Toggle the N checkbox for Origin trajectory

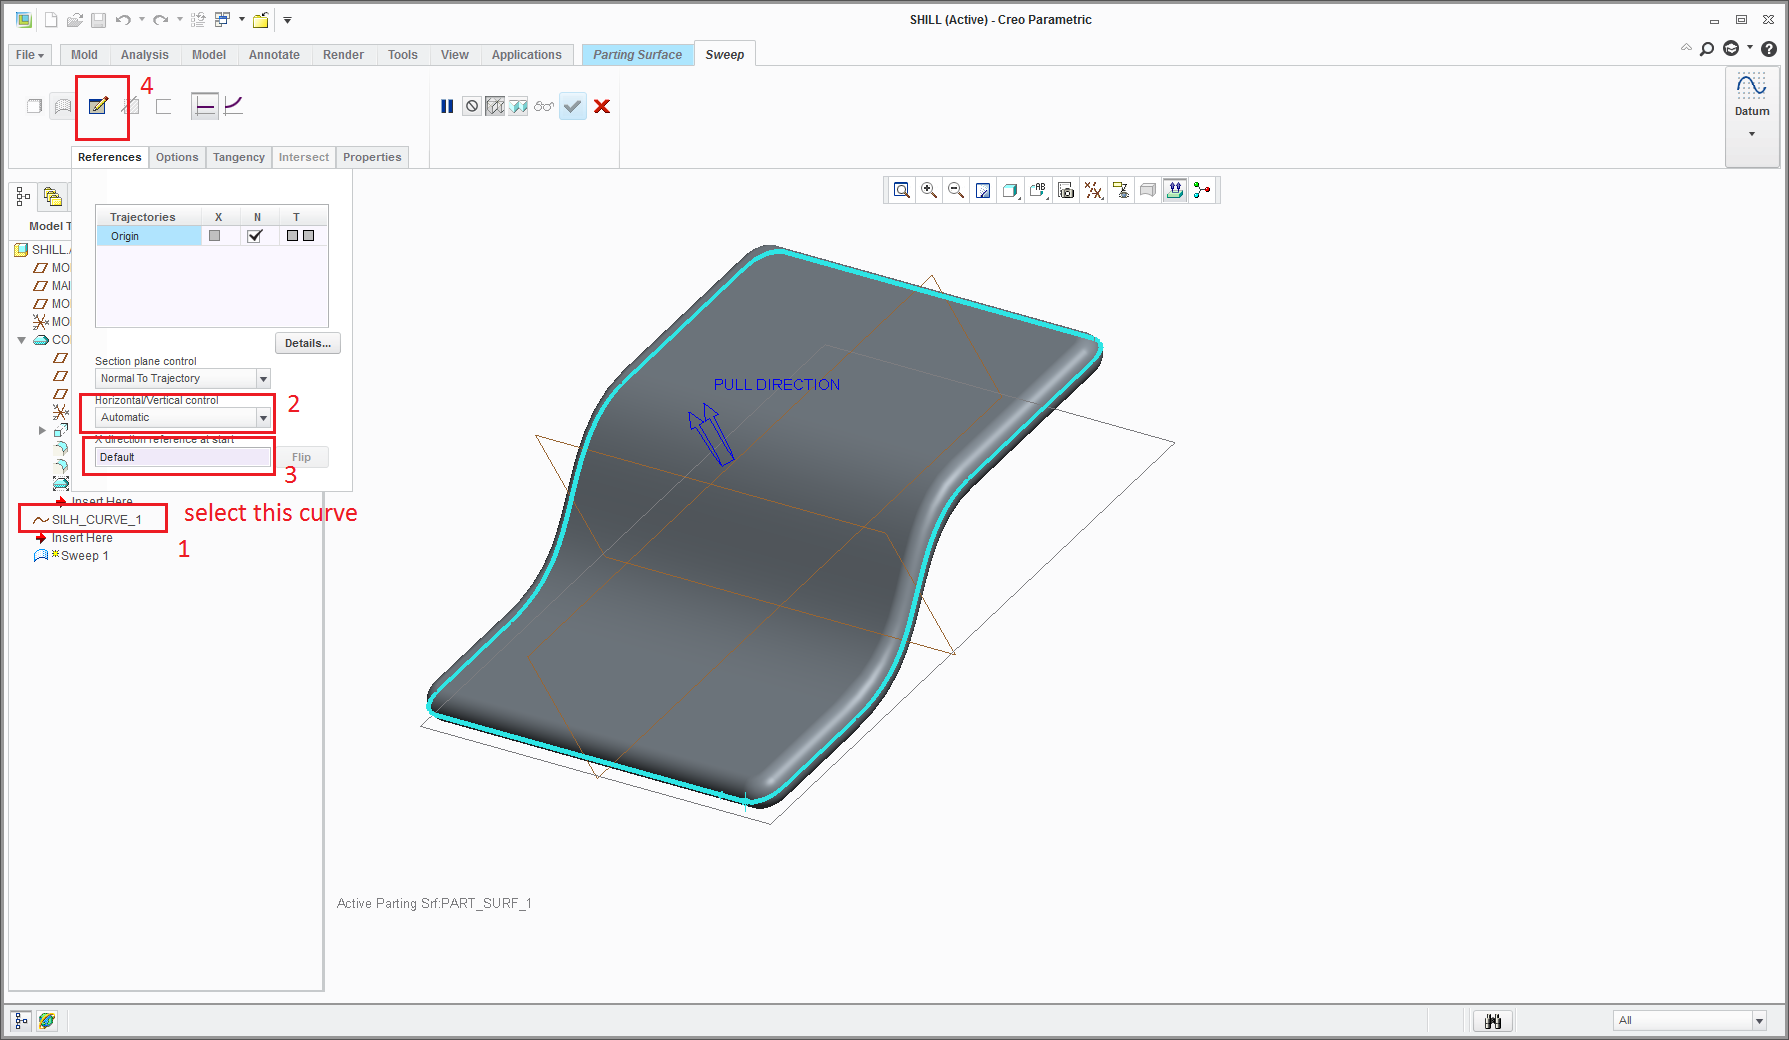[255, 236]
